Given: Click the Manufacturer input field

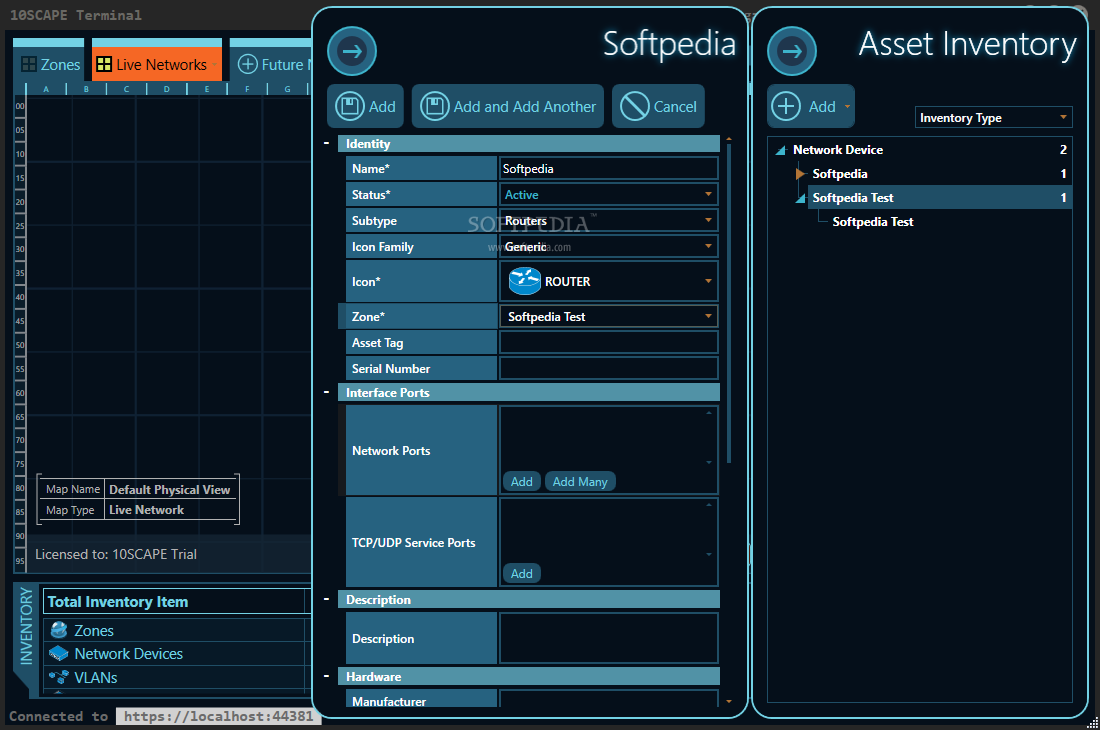Looking at the screenshot, I should (609, 699).
